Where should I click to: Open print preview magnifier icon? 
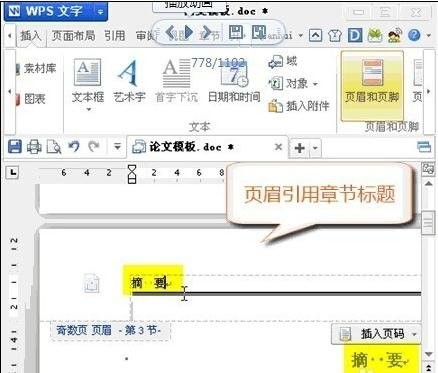pyautogui.click(x=54, y=147)
